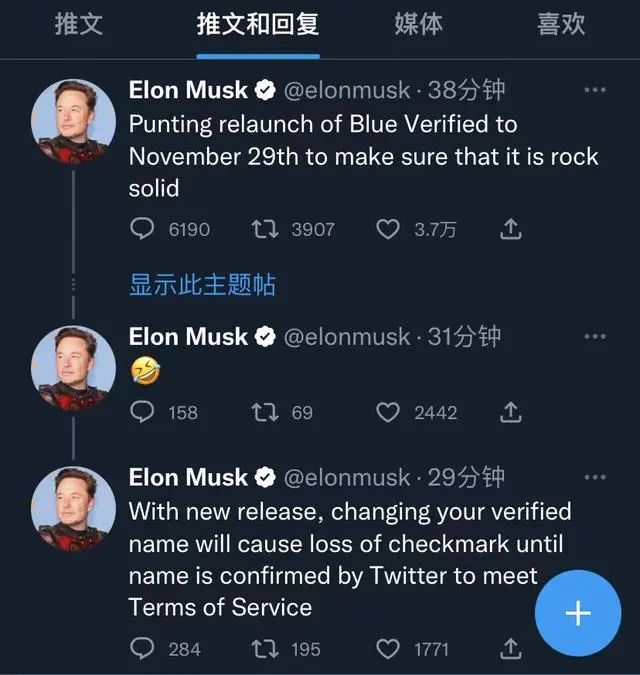Screen dimensions: 640x675
Task: Open more options on the emoji tweet
Action: click(595, 337)
